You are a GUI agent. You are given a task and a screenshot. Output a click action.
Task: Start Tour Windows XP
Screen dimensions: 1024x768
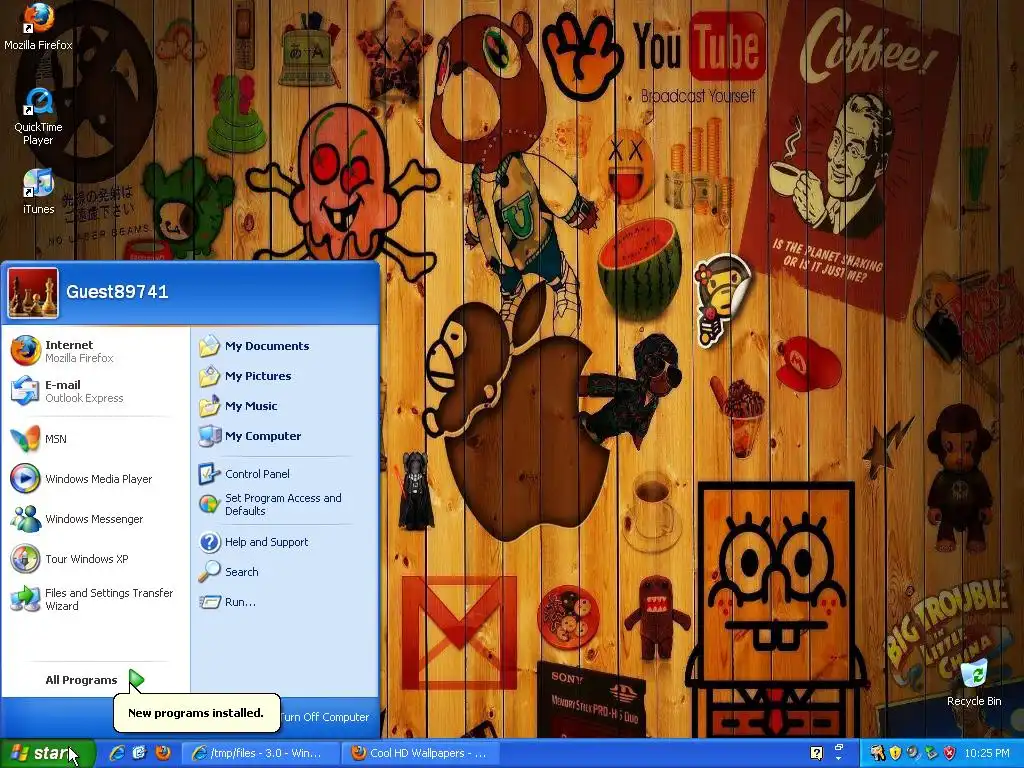coord(95,559)
